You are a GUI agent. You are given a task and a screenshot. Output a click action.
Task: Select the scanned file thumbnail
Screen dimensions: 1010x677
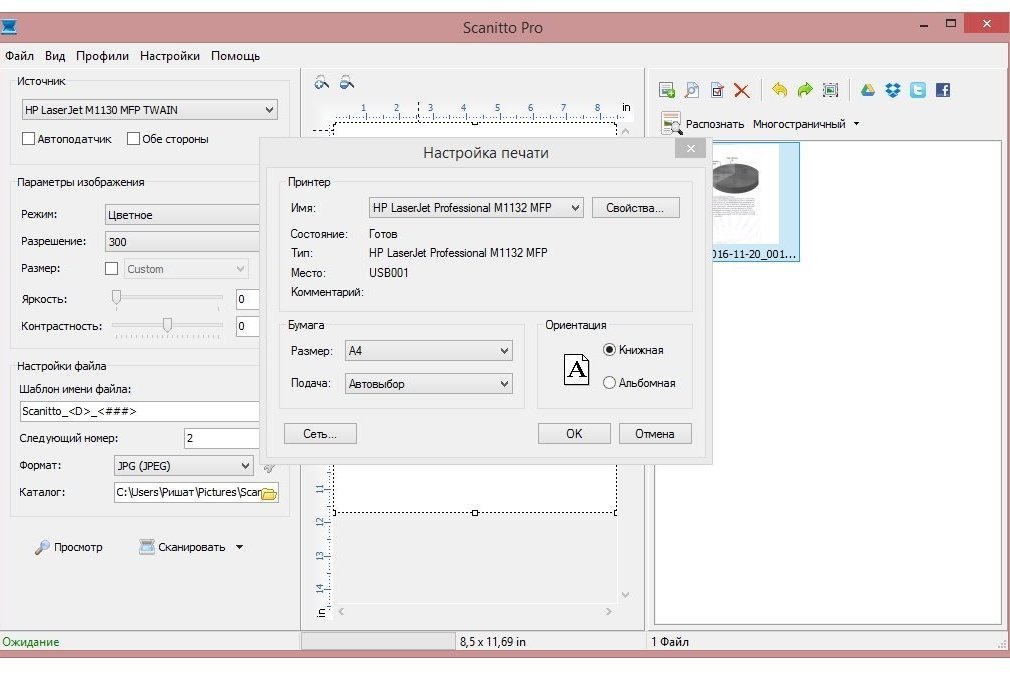755,202
